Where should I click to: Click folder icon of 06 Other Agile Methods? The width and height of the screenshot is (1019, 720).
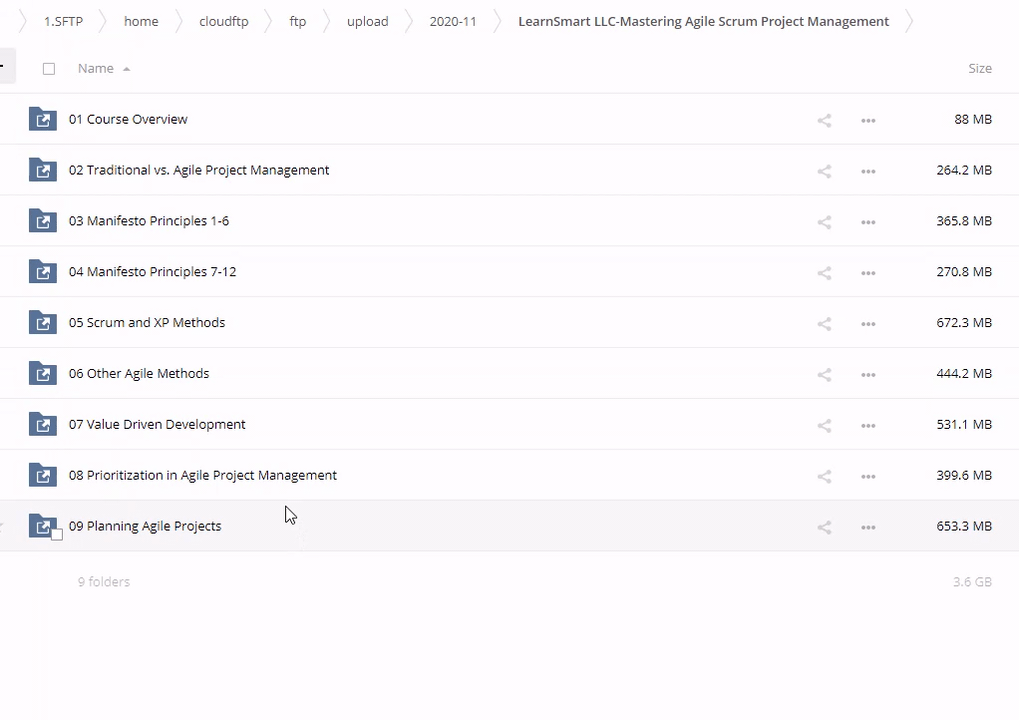point(42,374)
